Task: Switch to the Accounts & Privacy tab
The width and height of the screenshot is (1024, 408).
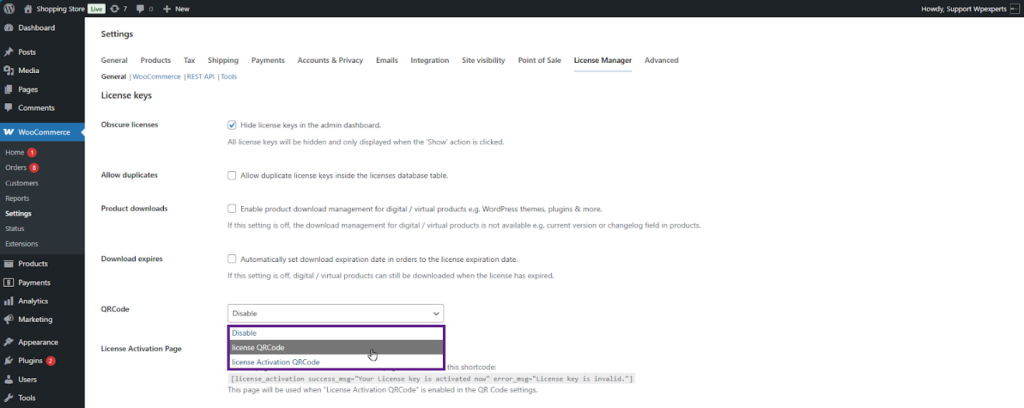Action: click(x=330, y=60)
